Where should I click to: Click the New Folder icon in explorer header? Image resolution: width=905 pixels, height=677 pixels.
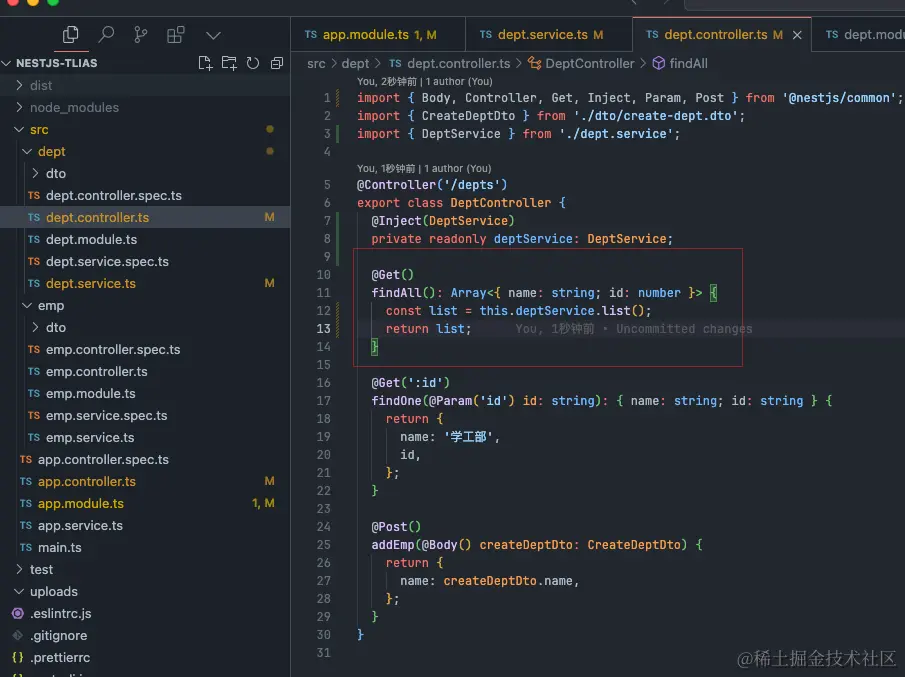(229, 63)
